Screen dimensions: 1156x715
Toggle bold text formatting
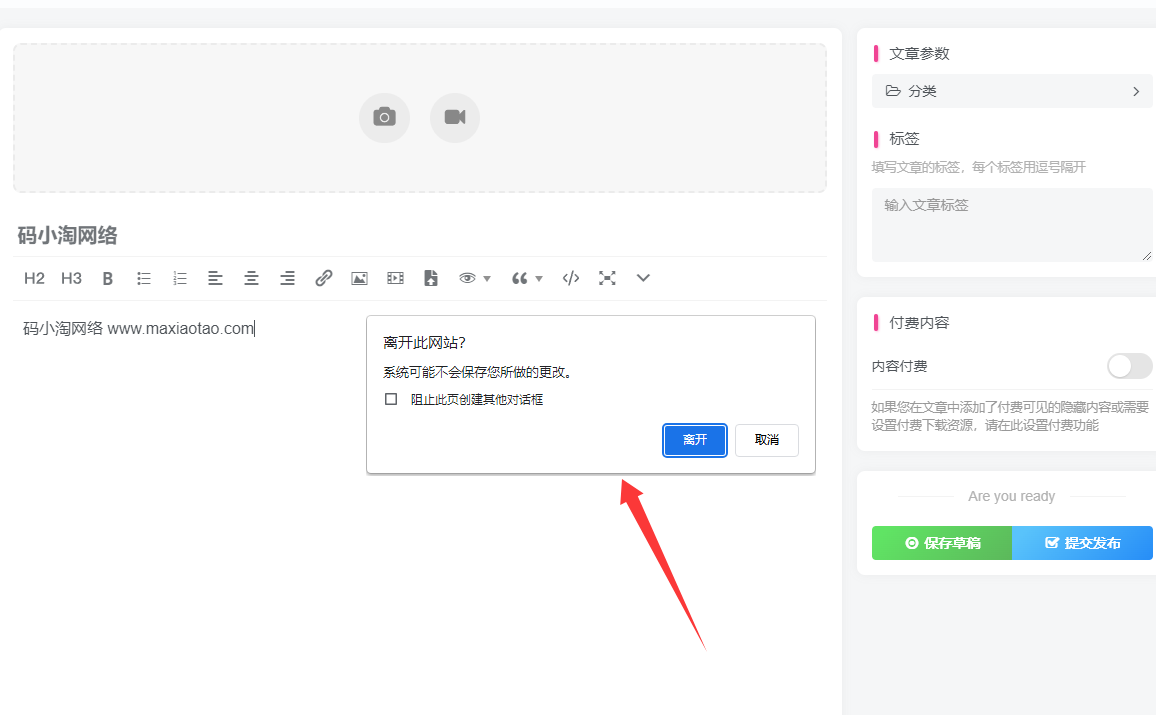point(108,278)
